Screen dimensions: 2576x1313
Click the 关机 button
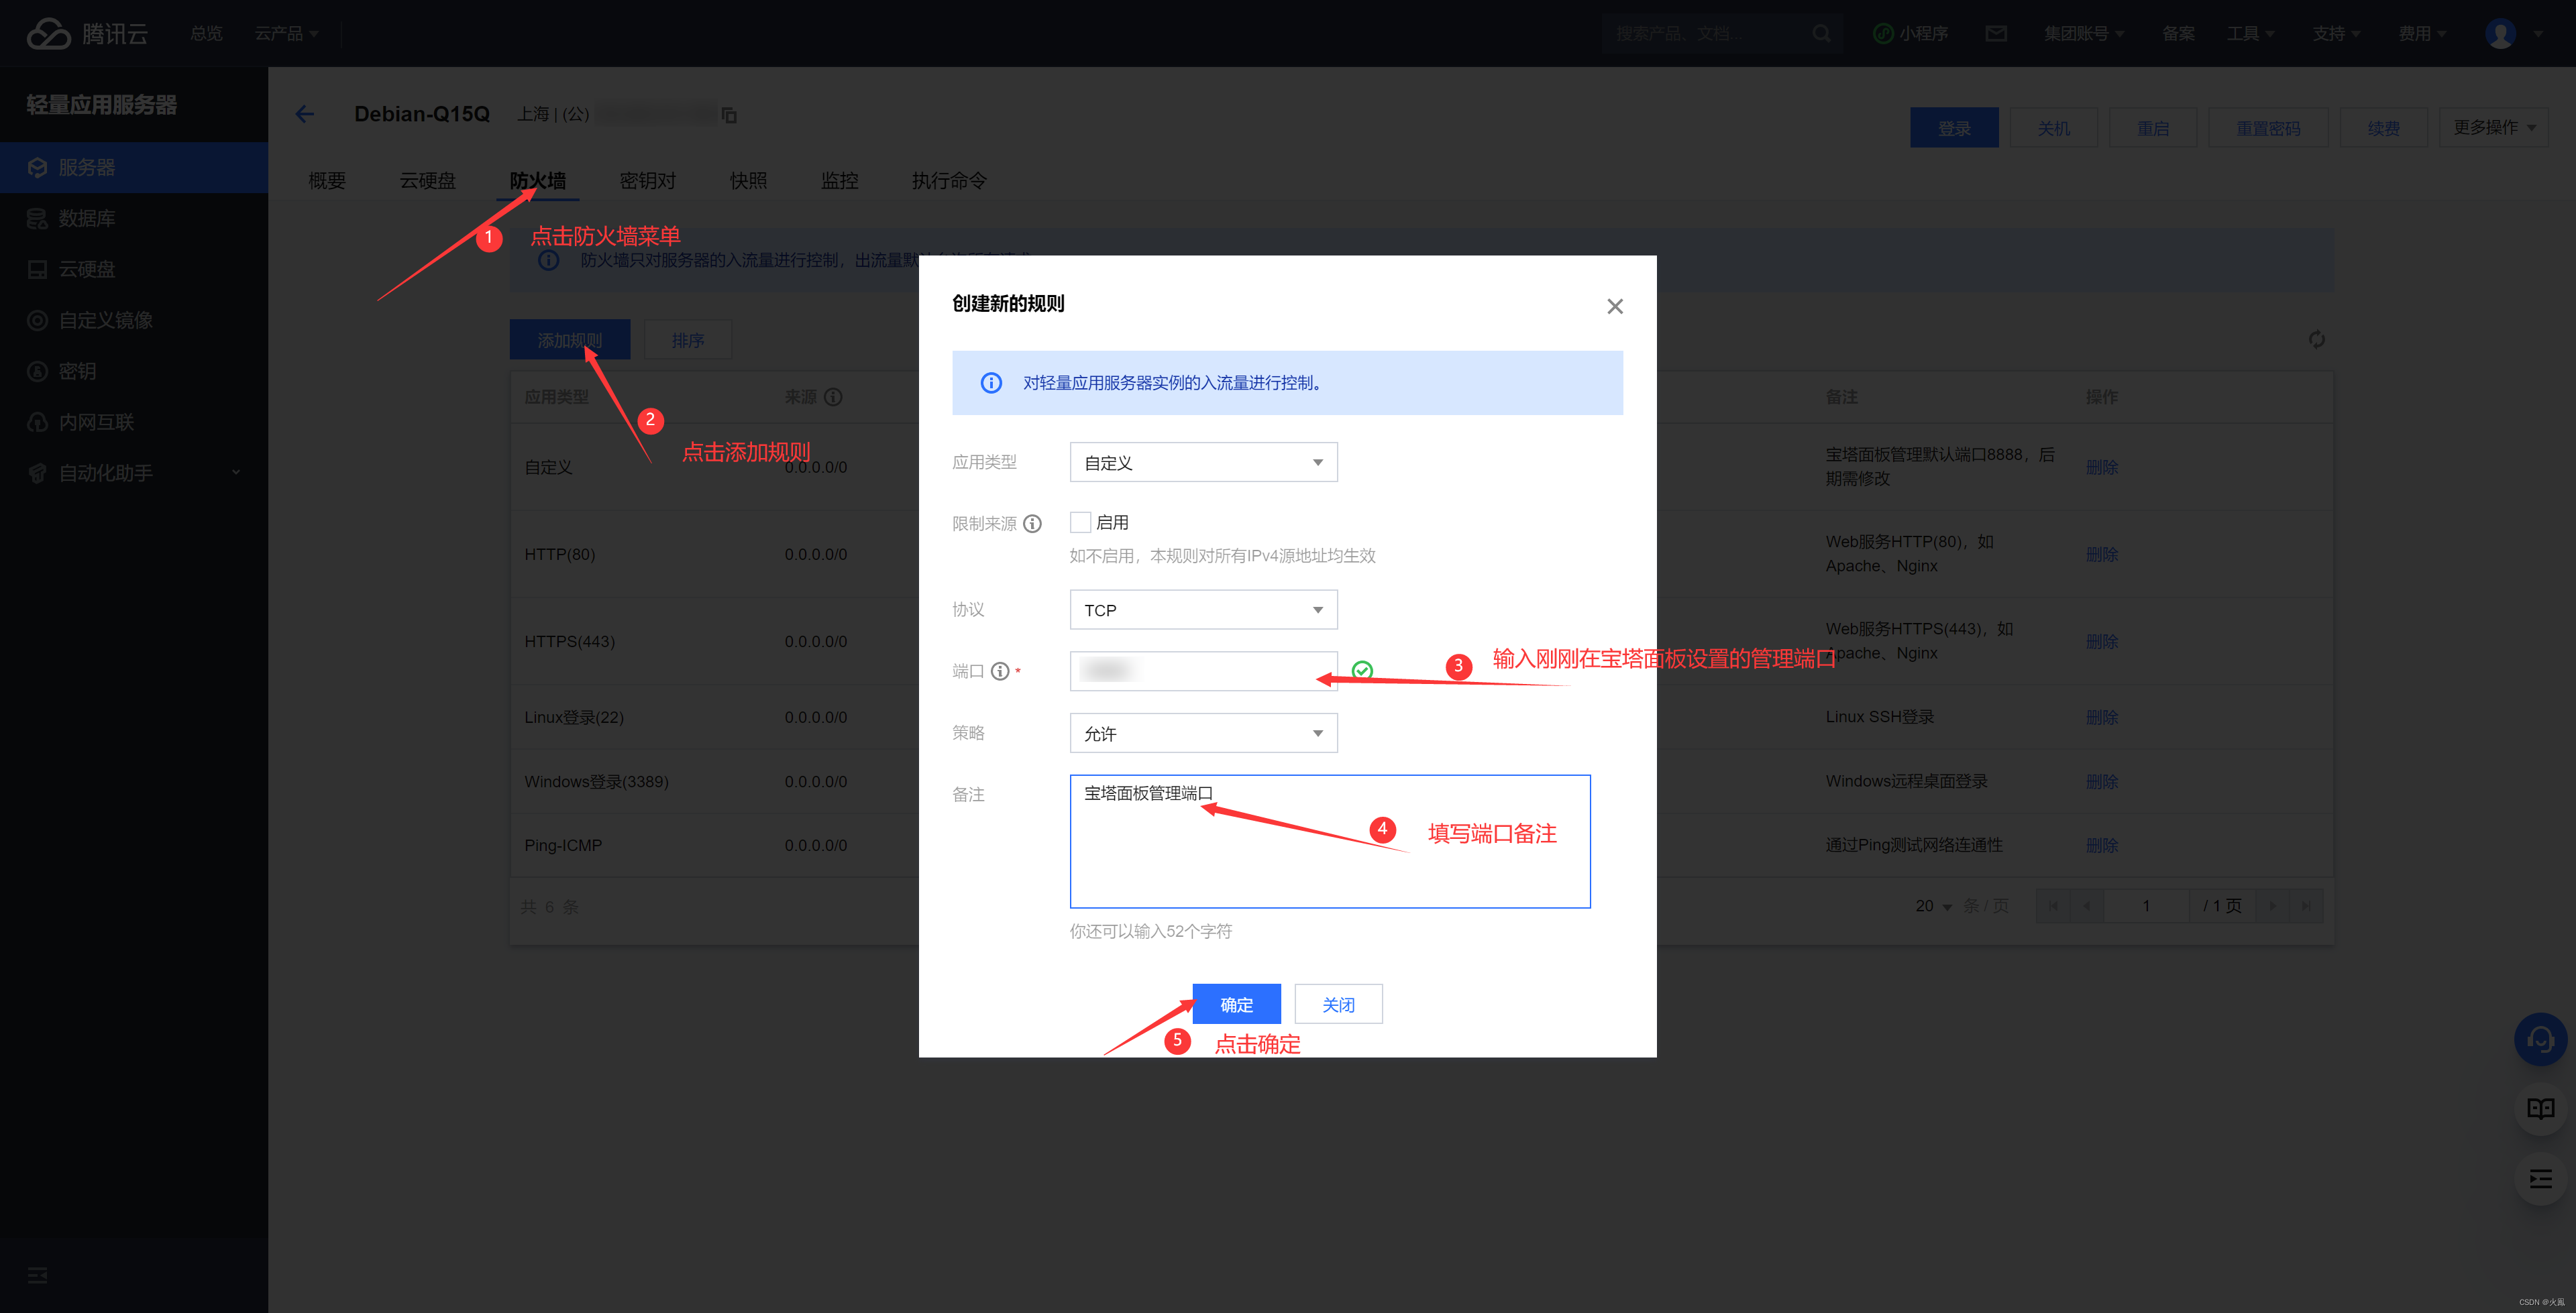click(x=2054, y=128)
